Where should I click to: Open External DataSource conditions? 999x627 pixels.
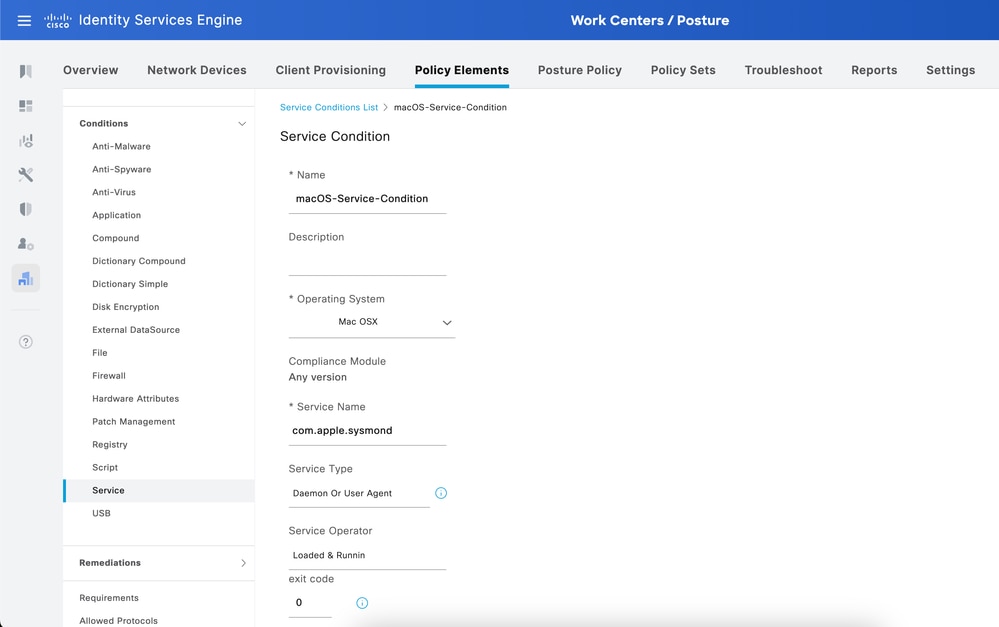tap(136, 330)
